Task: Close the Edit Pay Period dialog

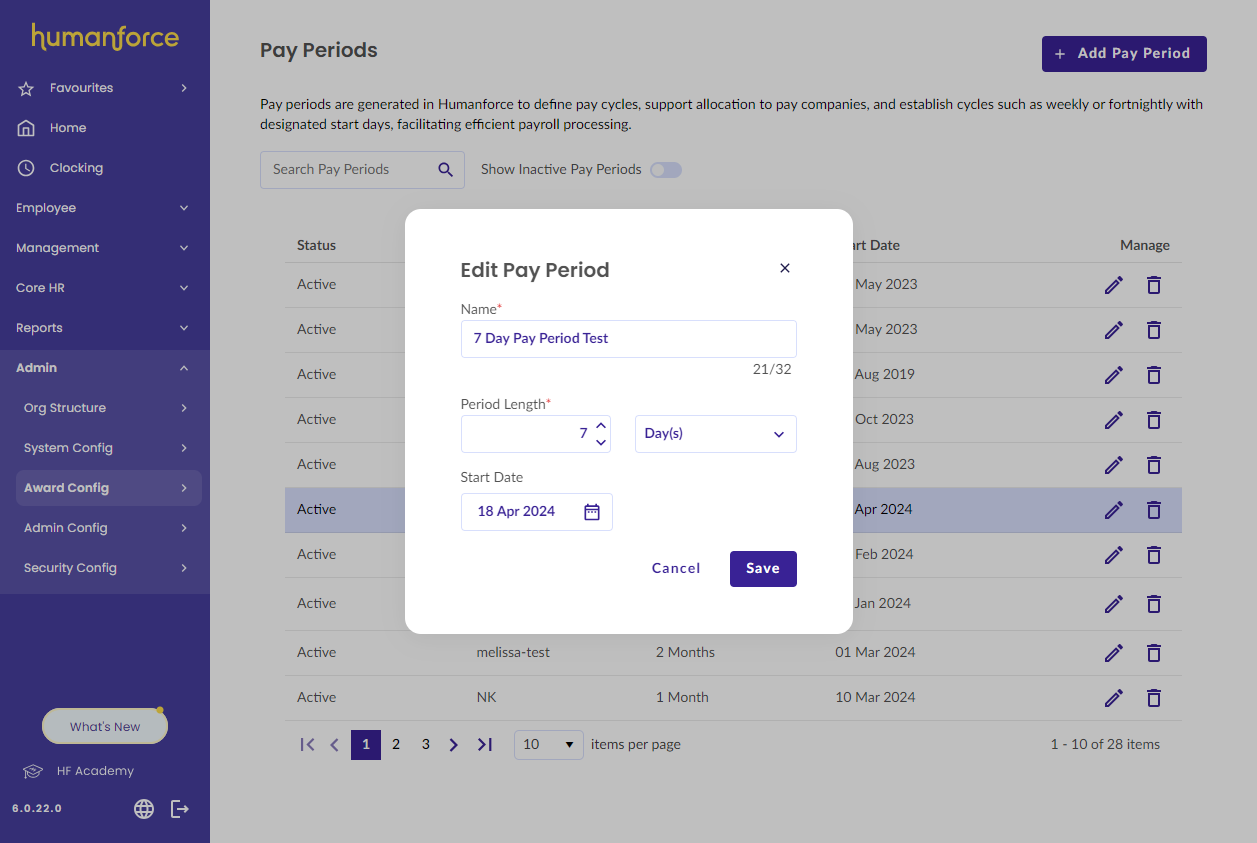Action: click(x=785, y=268)
